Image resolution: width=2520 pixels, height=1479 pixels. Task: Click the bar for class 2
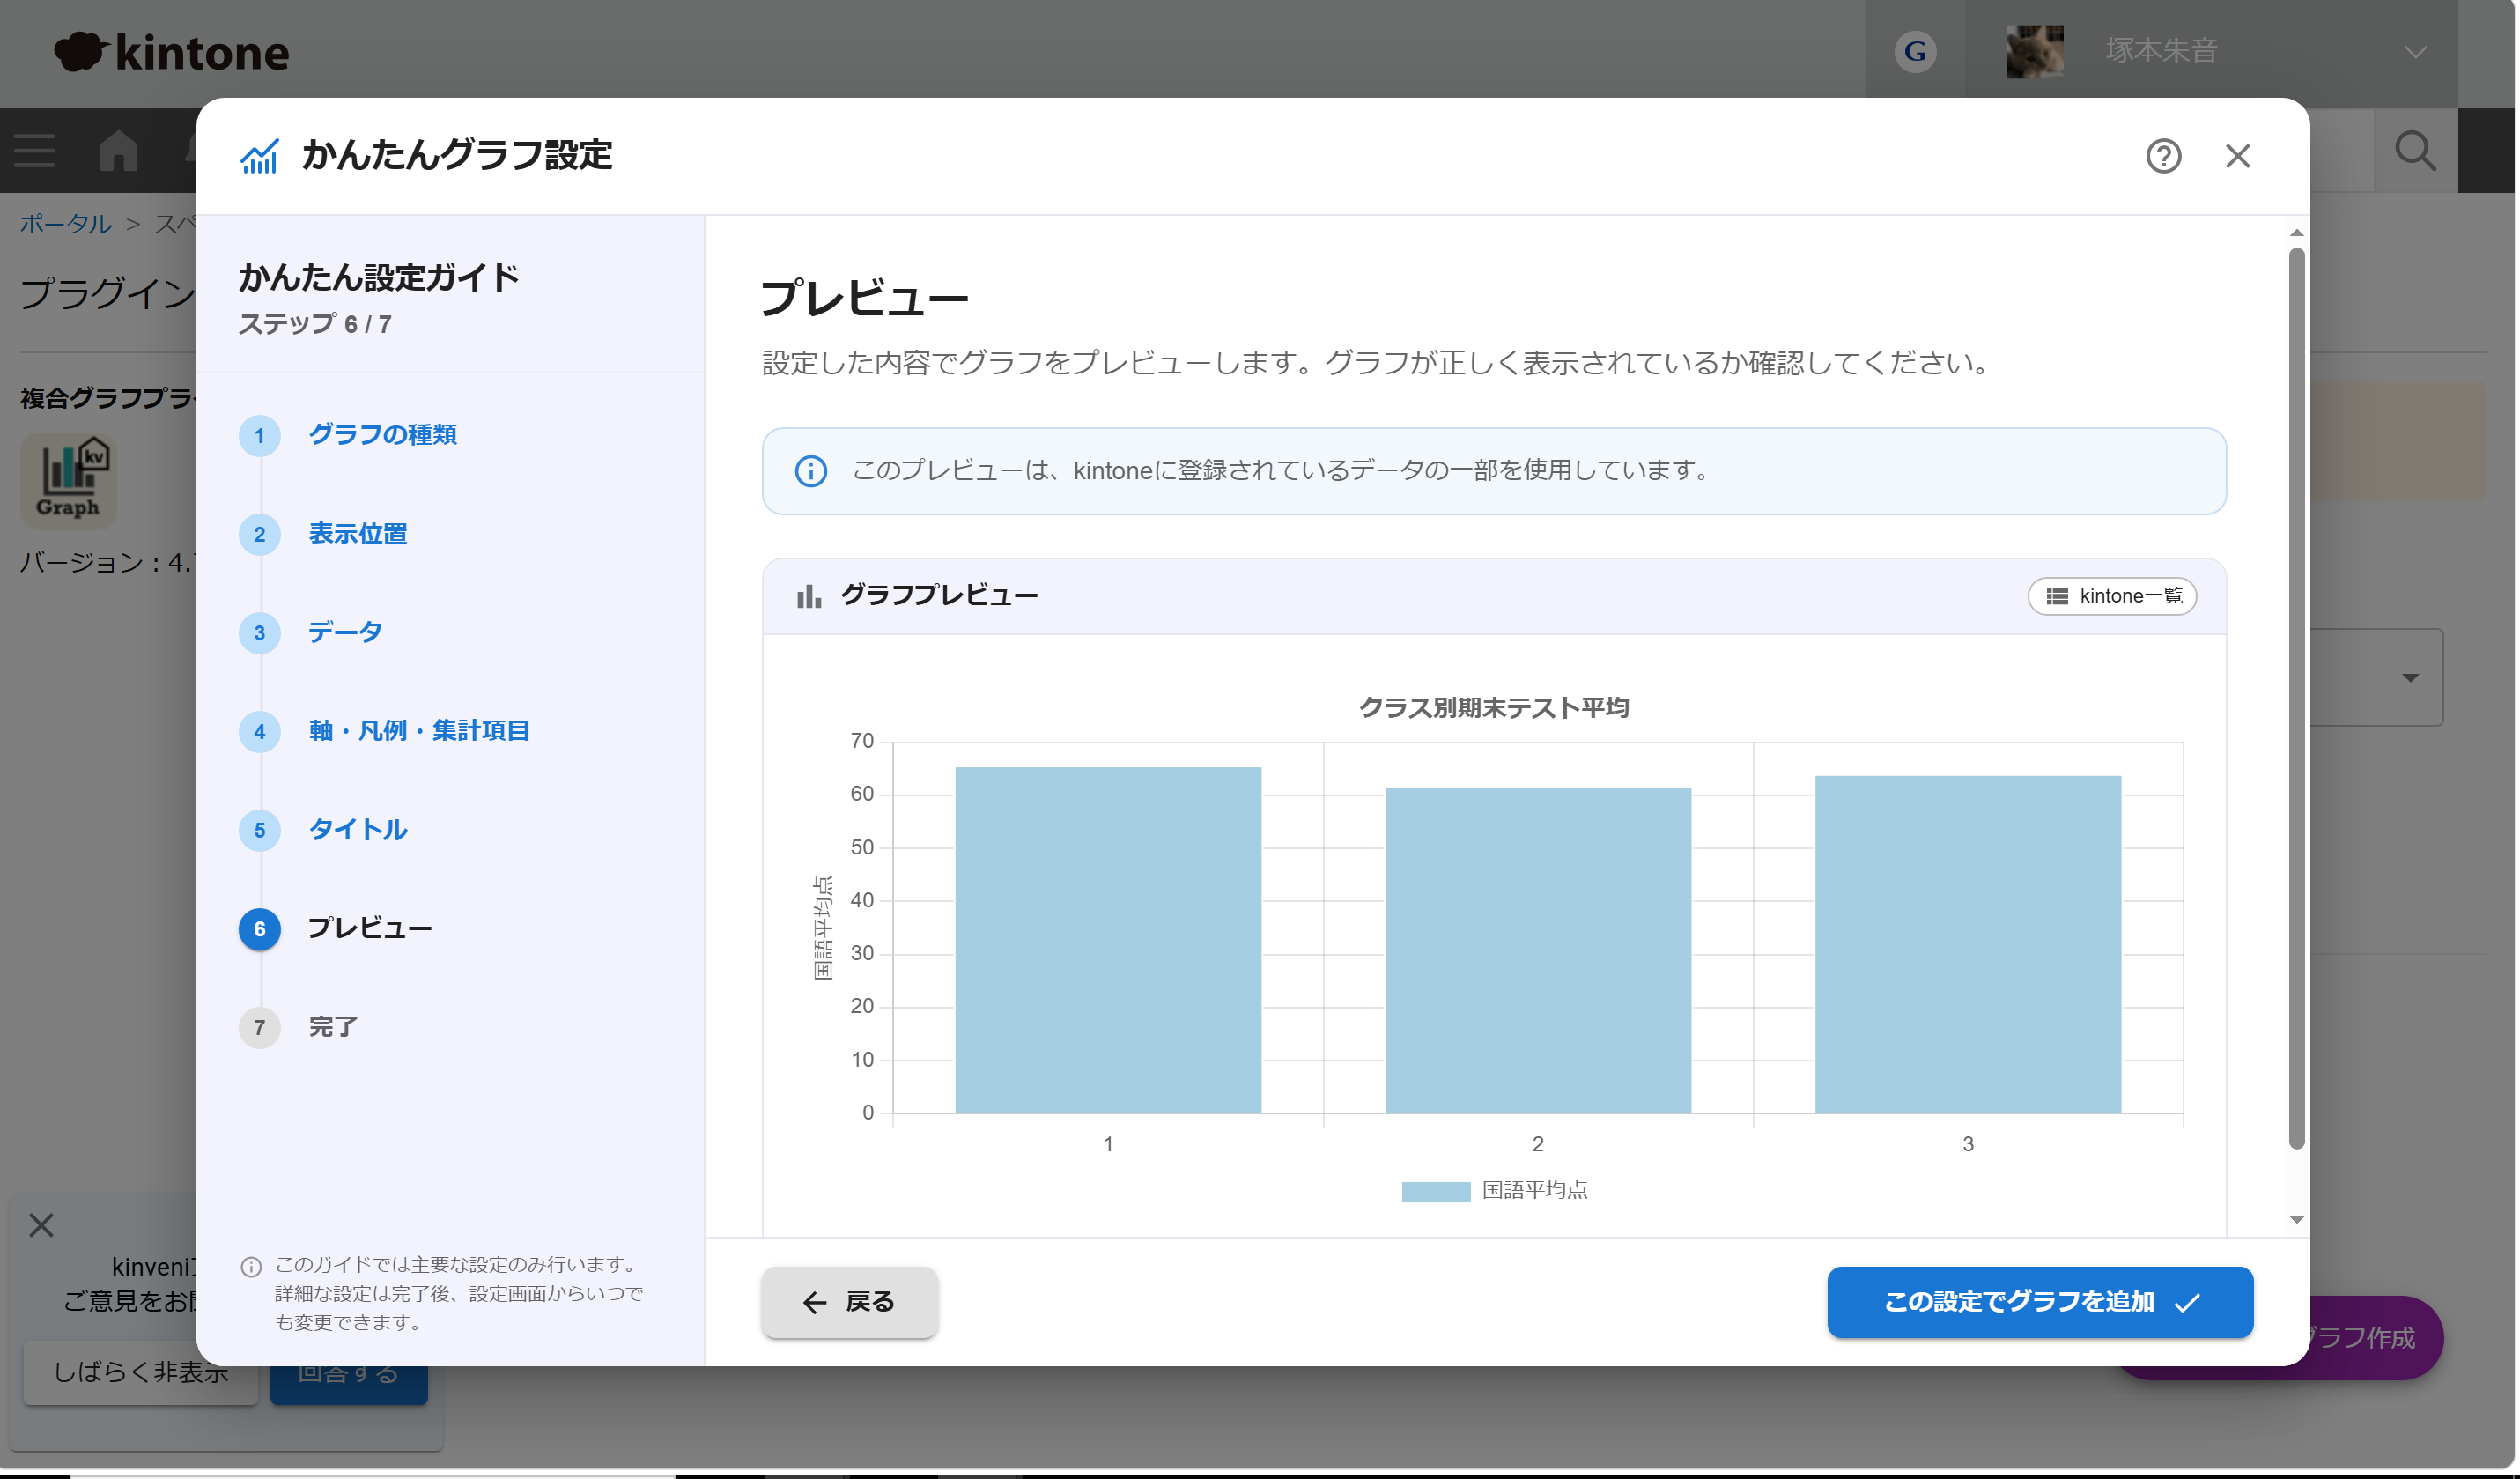pyautogui.click(x=1538, y=950)
